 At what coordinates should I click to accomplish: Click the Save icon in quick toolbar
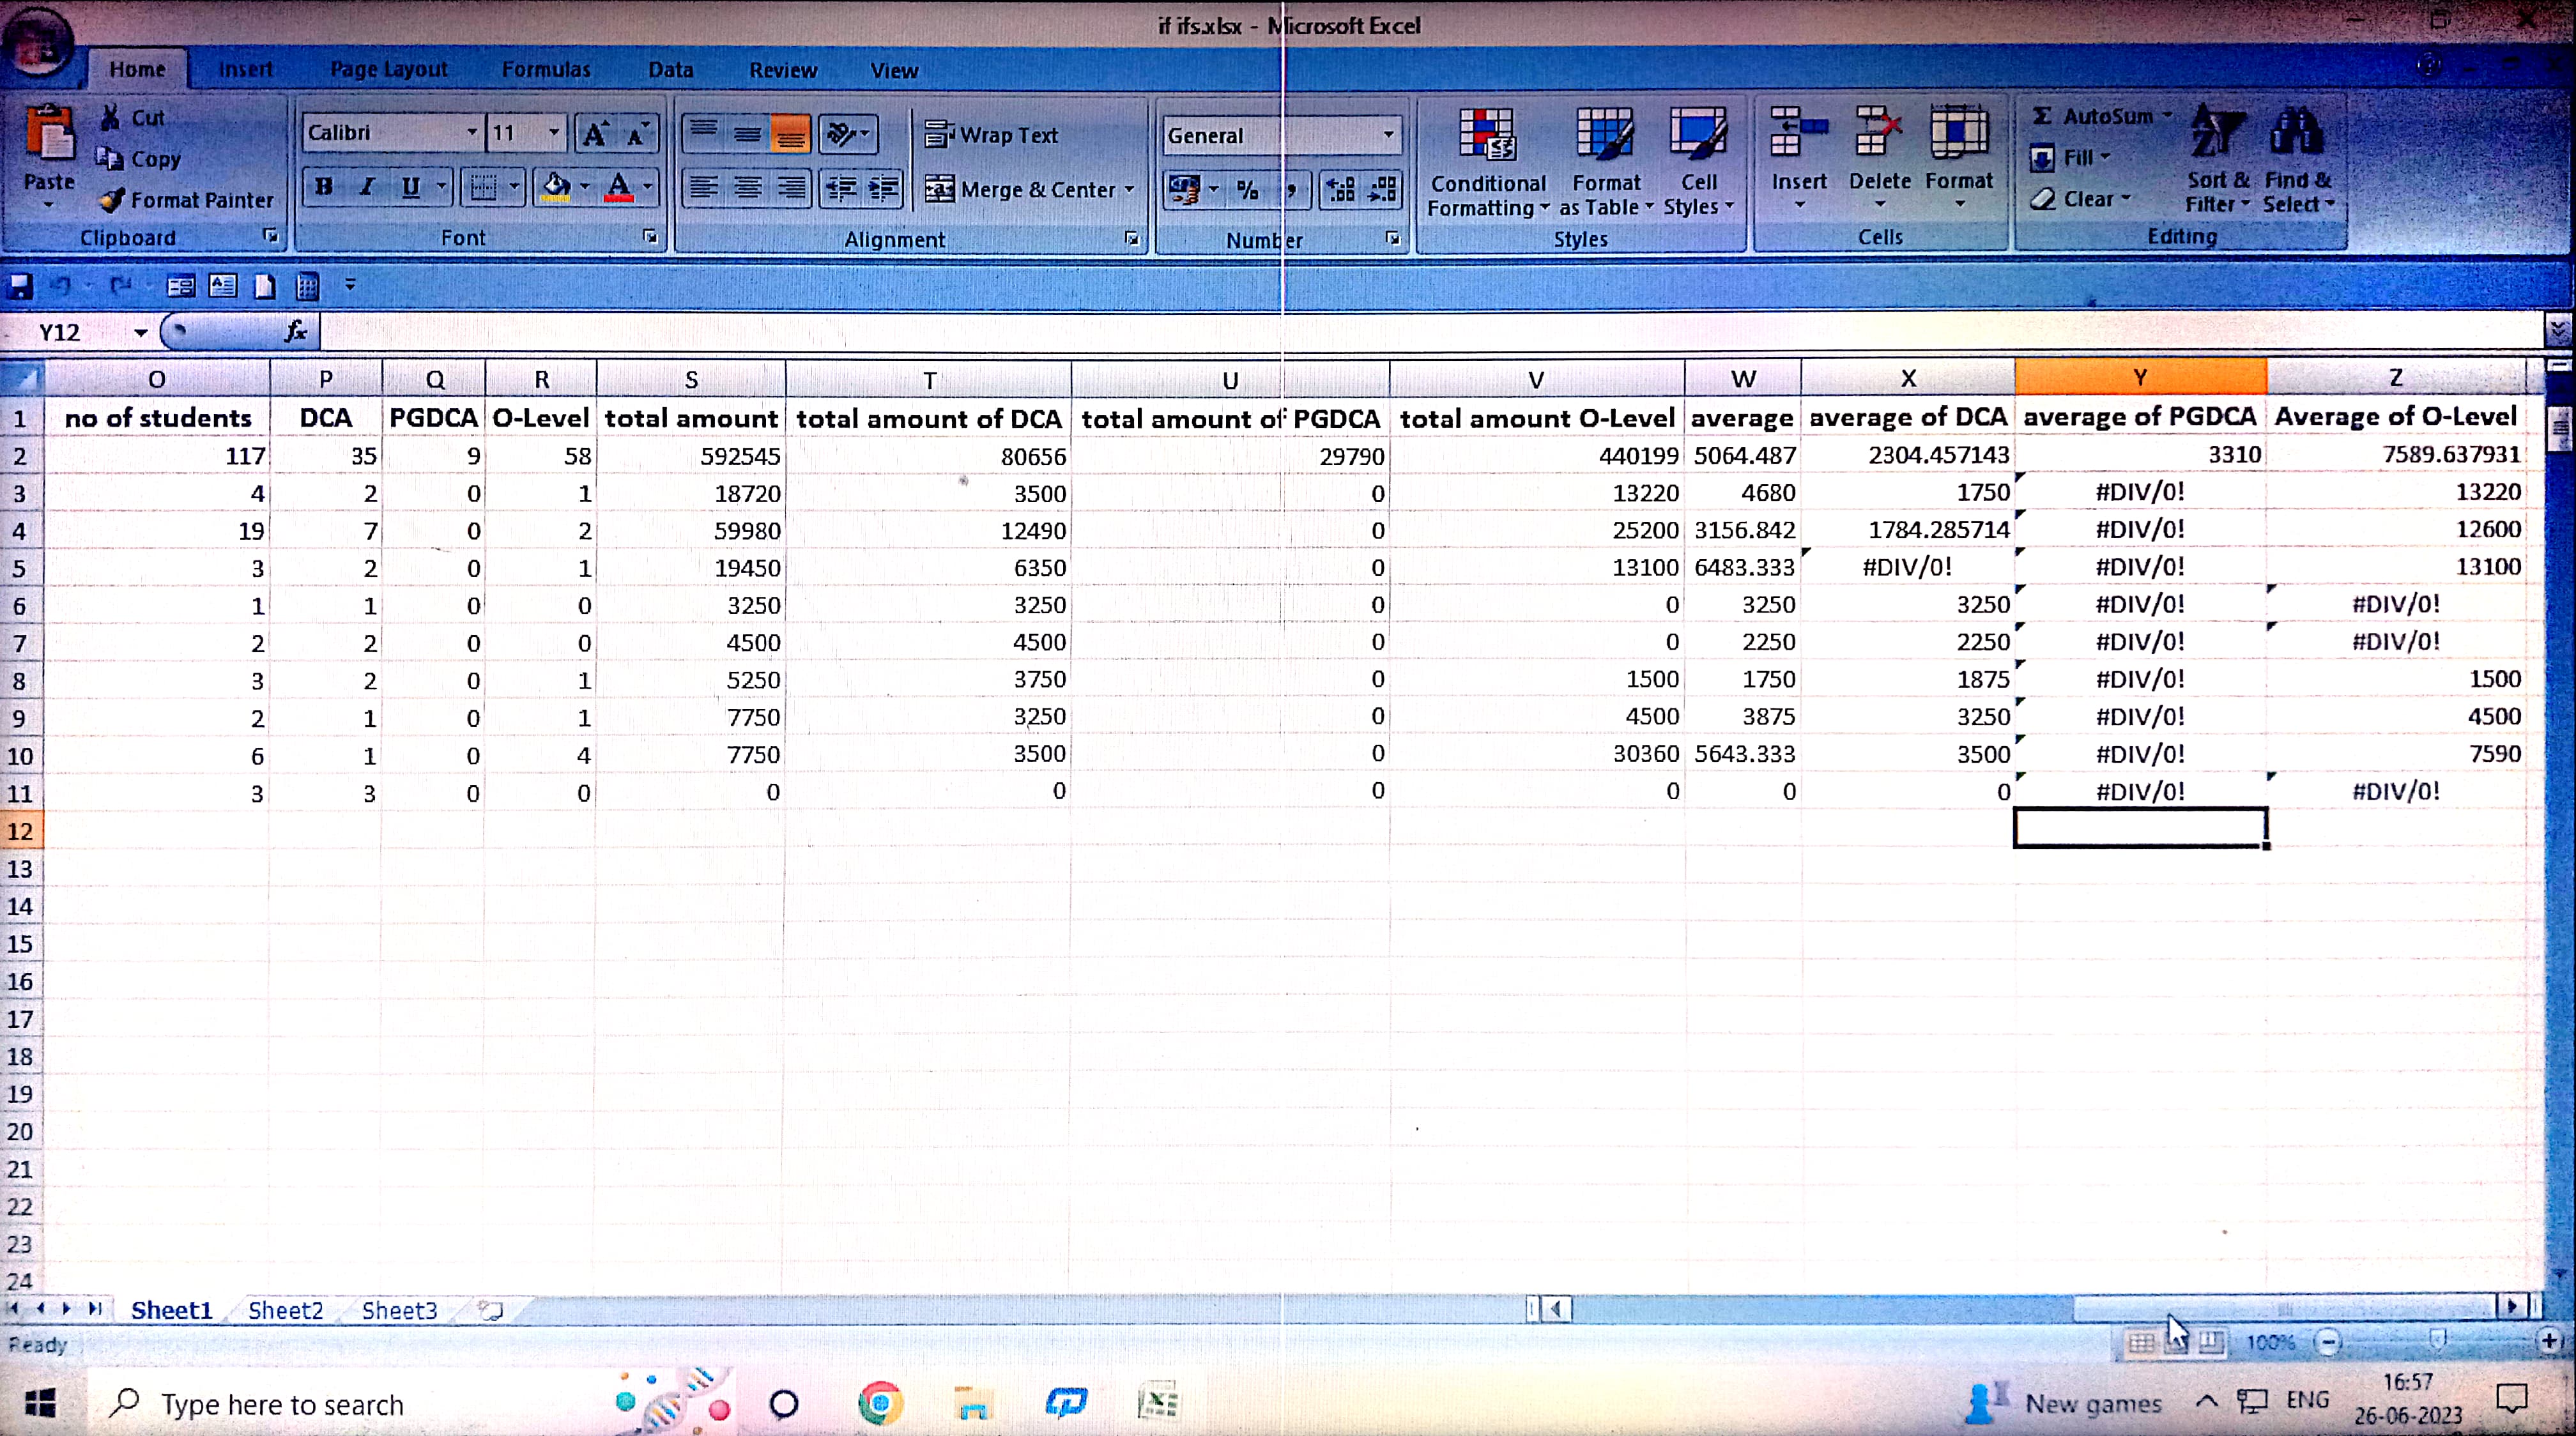pos(21,287)
